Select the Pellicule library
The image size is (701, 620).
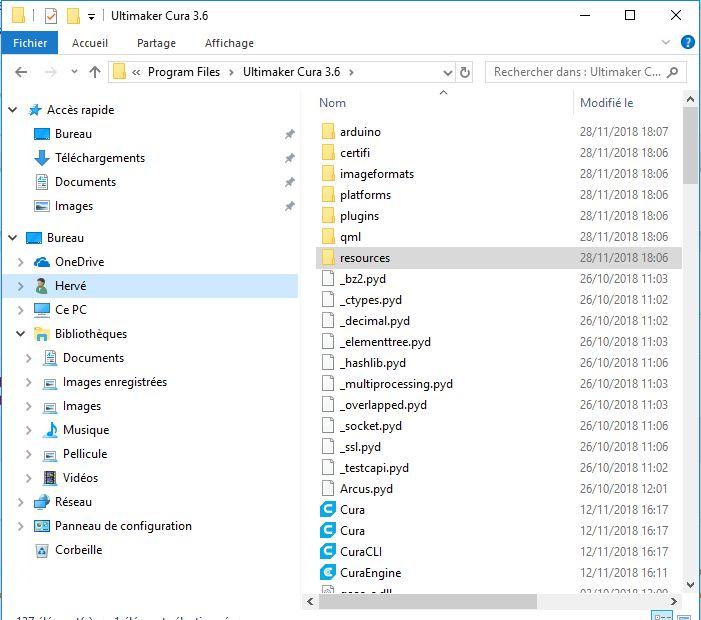[x=85, y=454]
